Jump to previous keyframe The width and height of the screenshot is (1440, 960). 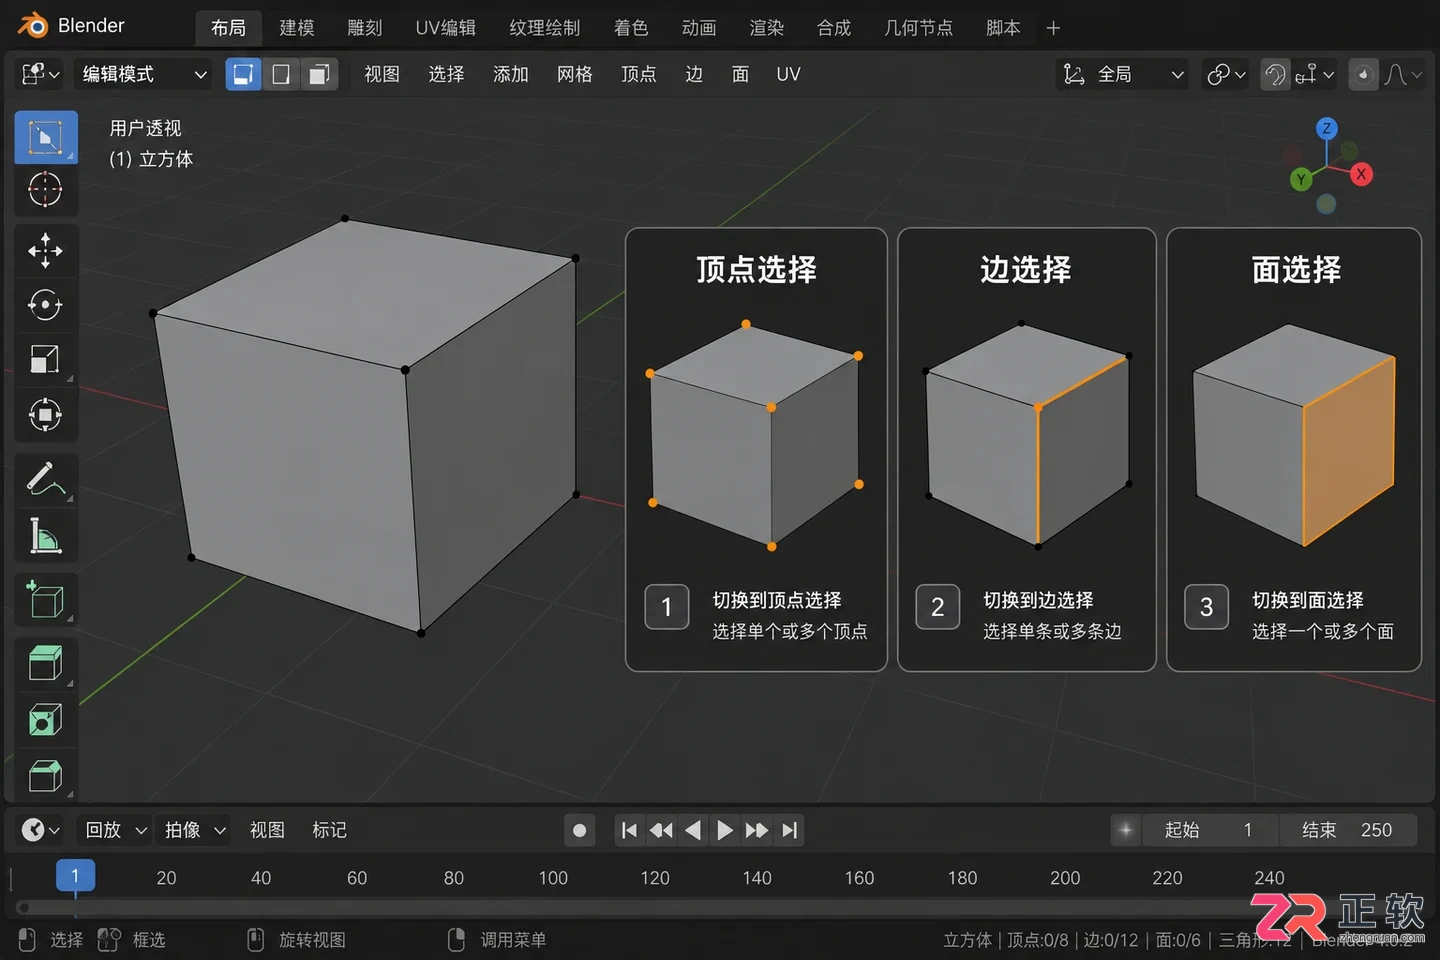pos(661,830)
